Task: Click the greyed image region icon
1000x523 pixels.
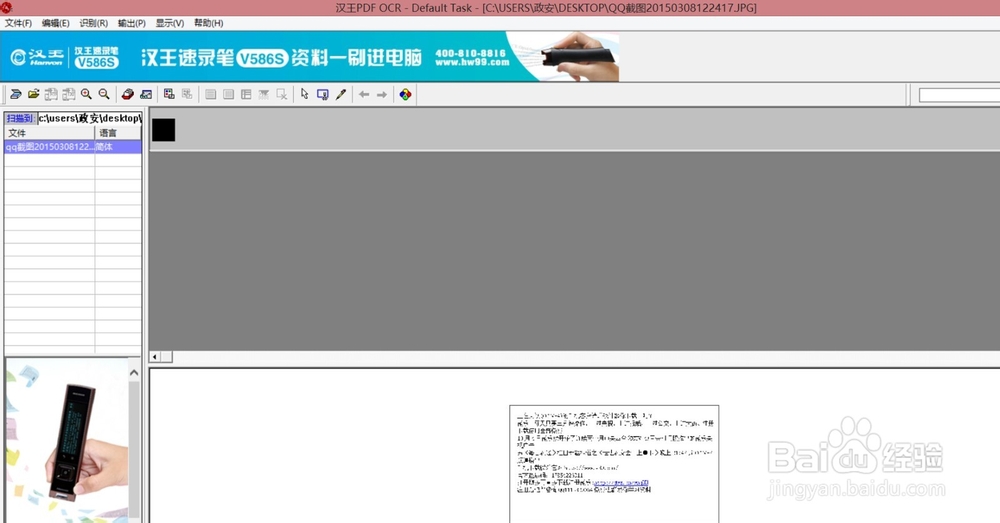Action: point(228,94)
